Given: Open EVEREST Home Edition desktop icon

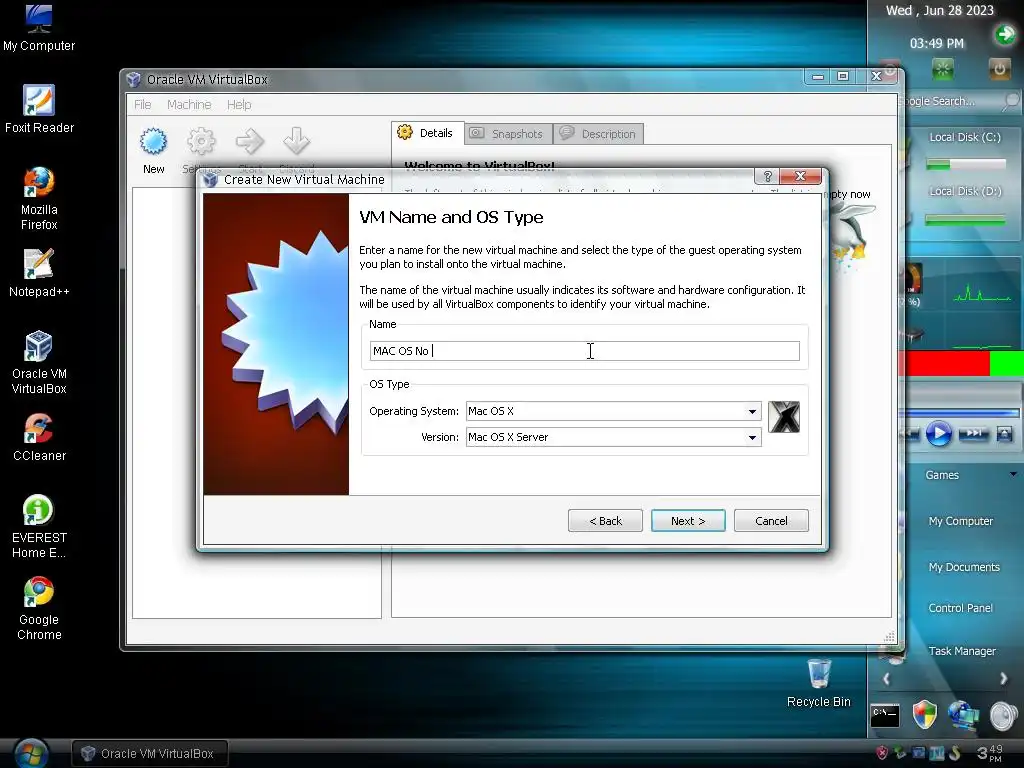Looking at the screenshot, I should tap(39, 526).
